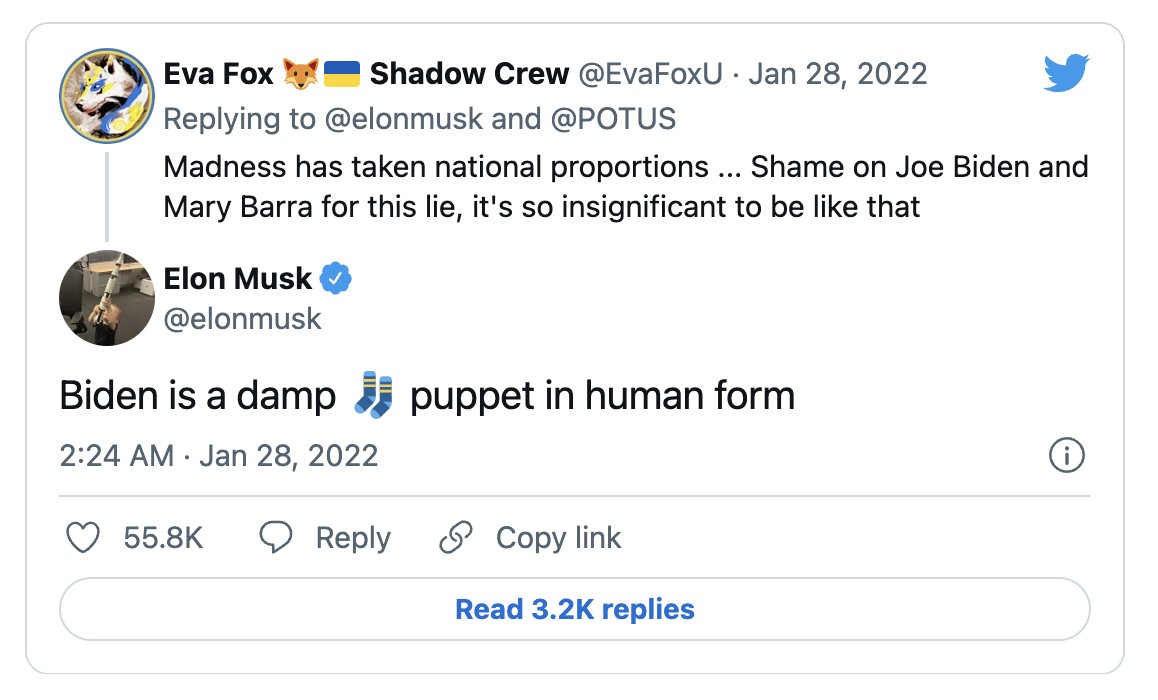Open the @POTUS mention link
The image size is (1158, 700).
tap(612, 119)
